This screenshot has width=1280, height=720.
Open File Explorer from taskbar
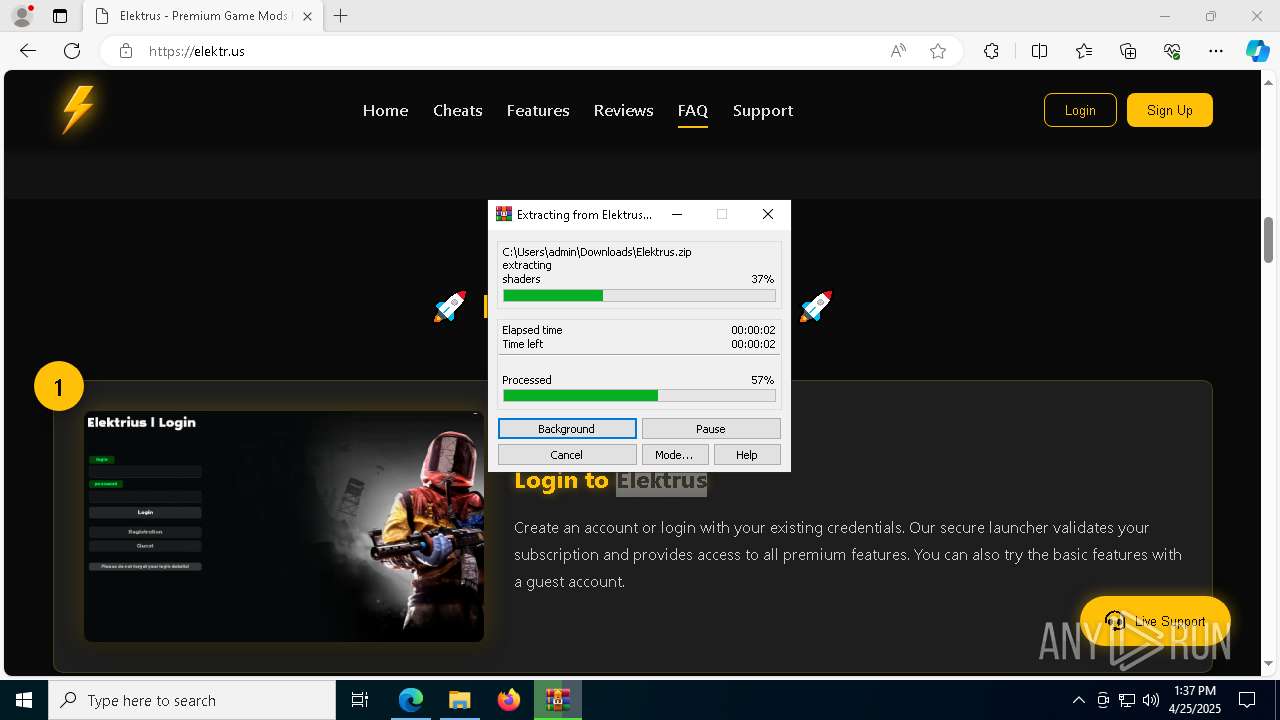pyautogui.click(x=459, y=700)
